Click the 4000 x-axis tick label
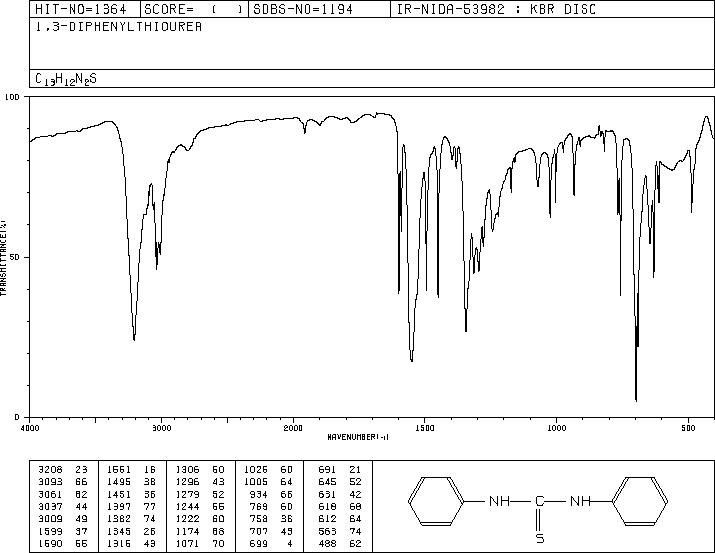The width and height of the screenshot is (715, 553). (30, 428)
